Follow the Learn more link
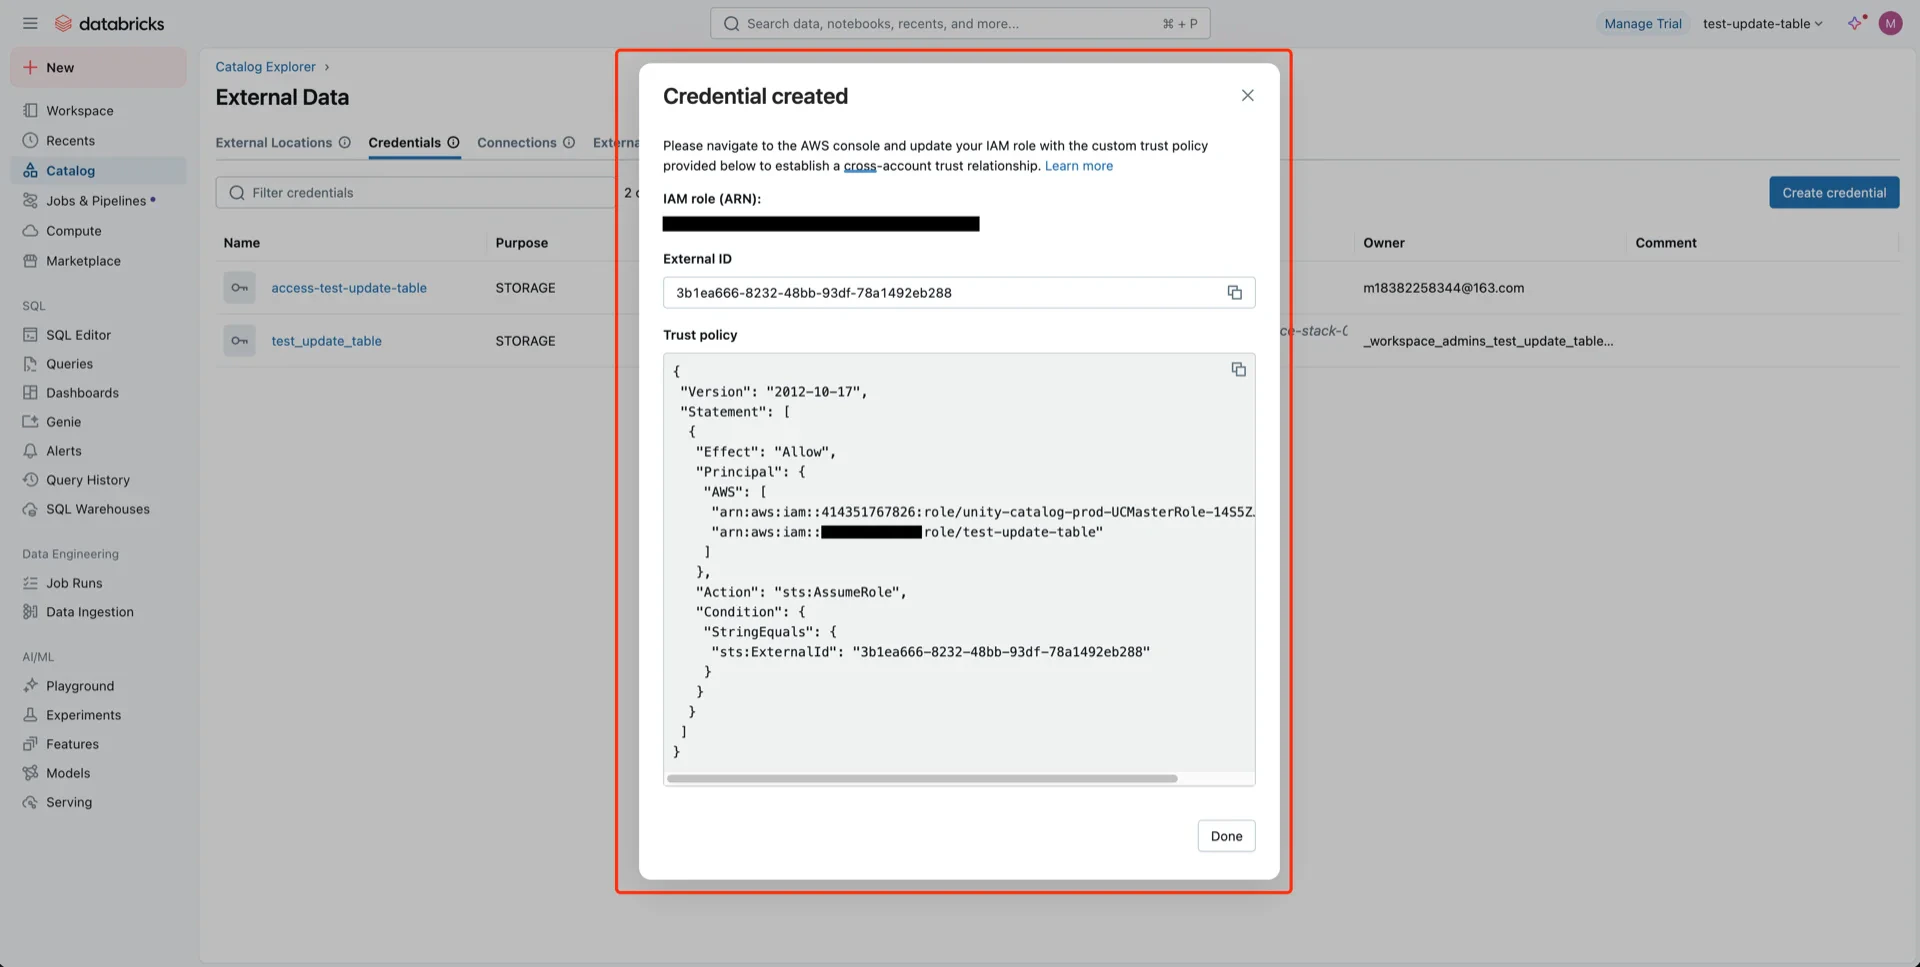 click(1078, 166)
